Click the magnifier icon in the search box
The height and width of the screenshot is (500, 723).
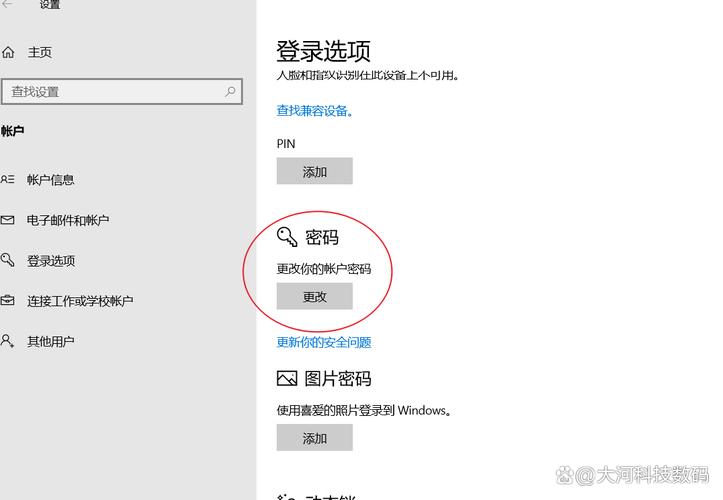point(231,91)
